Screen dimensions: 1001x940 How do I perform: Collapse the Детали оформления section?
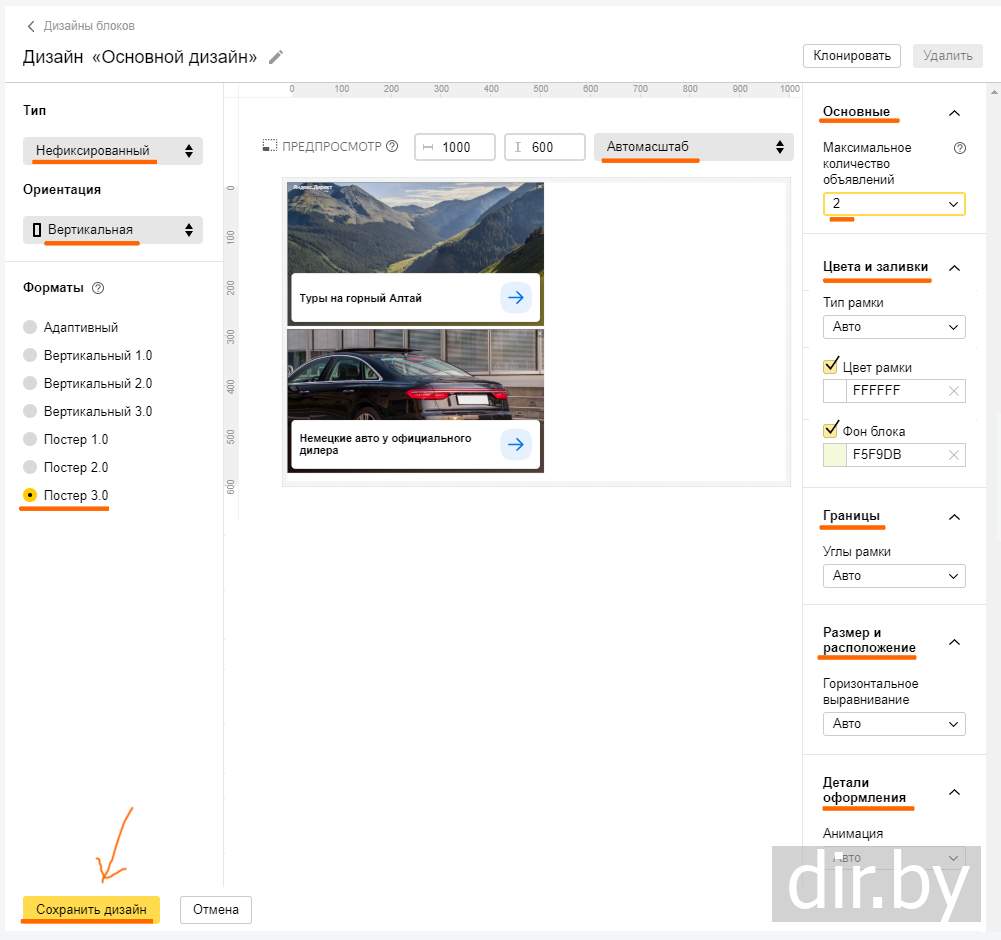pos(954,792)
